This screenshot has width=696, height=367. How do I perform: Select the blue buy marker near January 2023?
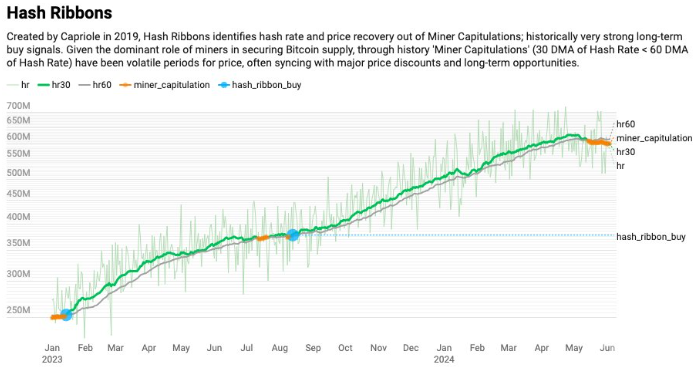pos(66,315)
